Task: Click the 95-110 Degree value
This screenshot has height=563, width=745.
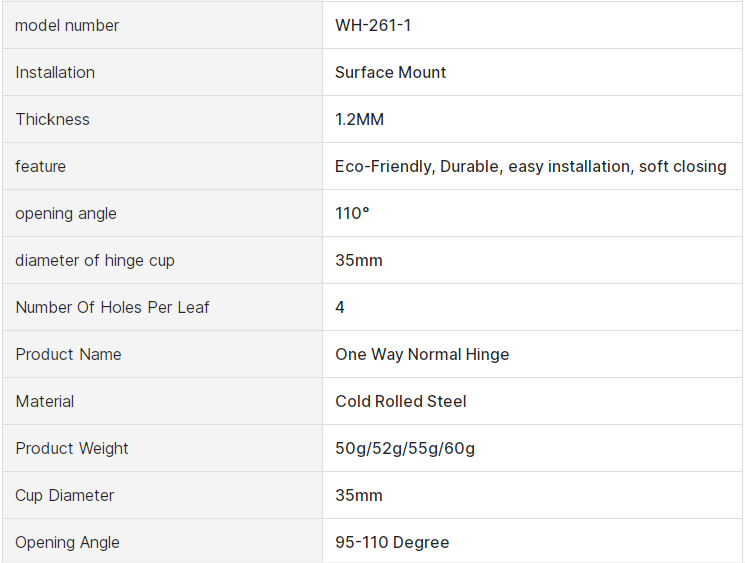Action: click(x=392, y=542)
